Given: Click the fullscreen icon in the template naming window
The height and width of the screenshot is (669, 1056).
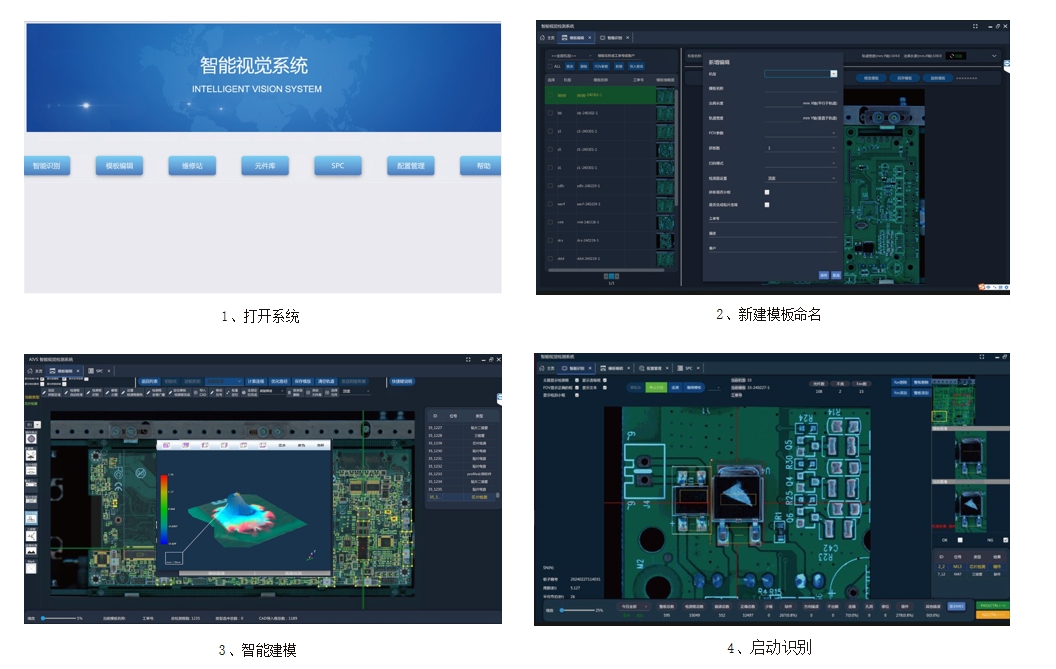Looking at the screenshot, I should click(975, 26).
